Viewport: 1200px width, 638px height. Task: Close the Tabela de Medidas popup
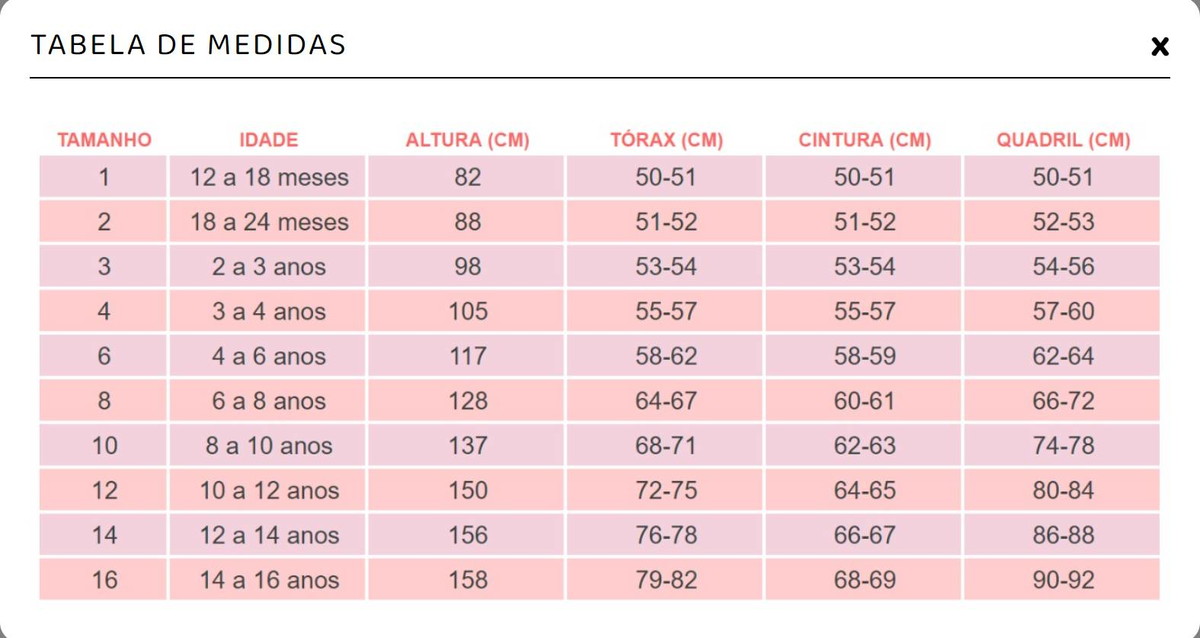coord(1159,46)
